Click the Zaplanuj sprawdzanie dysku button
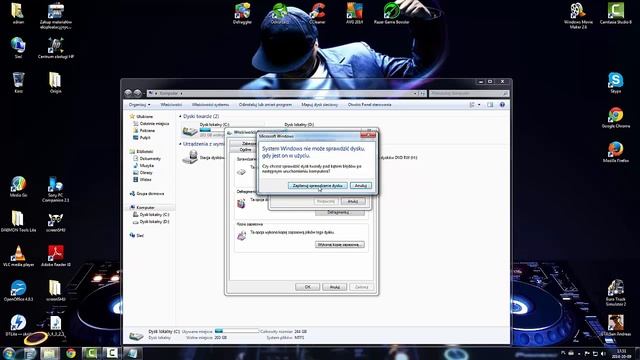Viewport: 640px width, 360px height. click(318, 186)
